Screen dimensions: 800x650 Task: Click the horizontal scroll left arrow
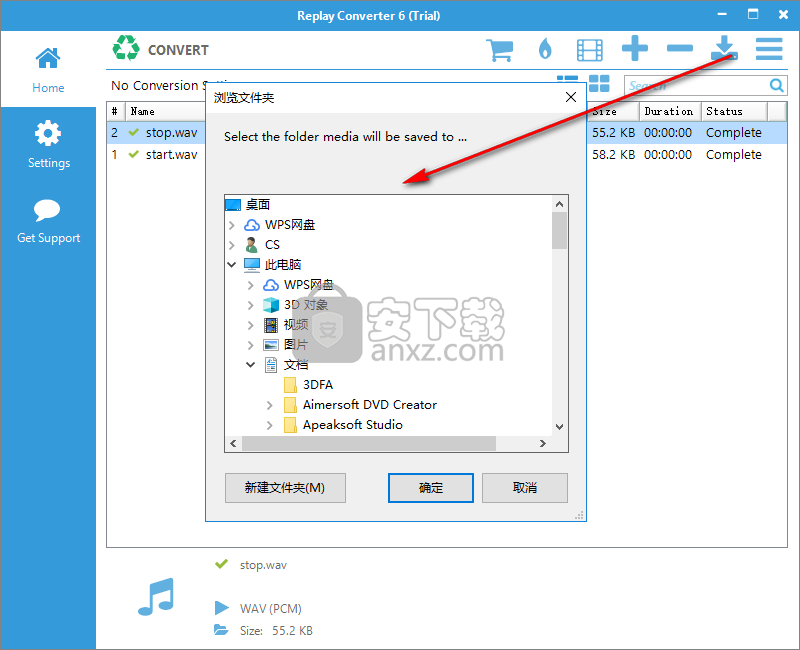click(233, 443)
